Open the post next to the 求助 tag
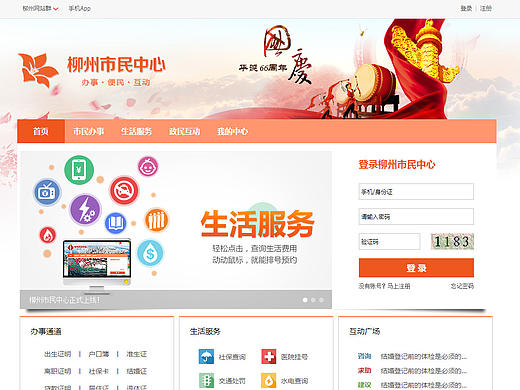Image resolution: width=520 pixels, height=390 pixels. click(x=424, y=371)
